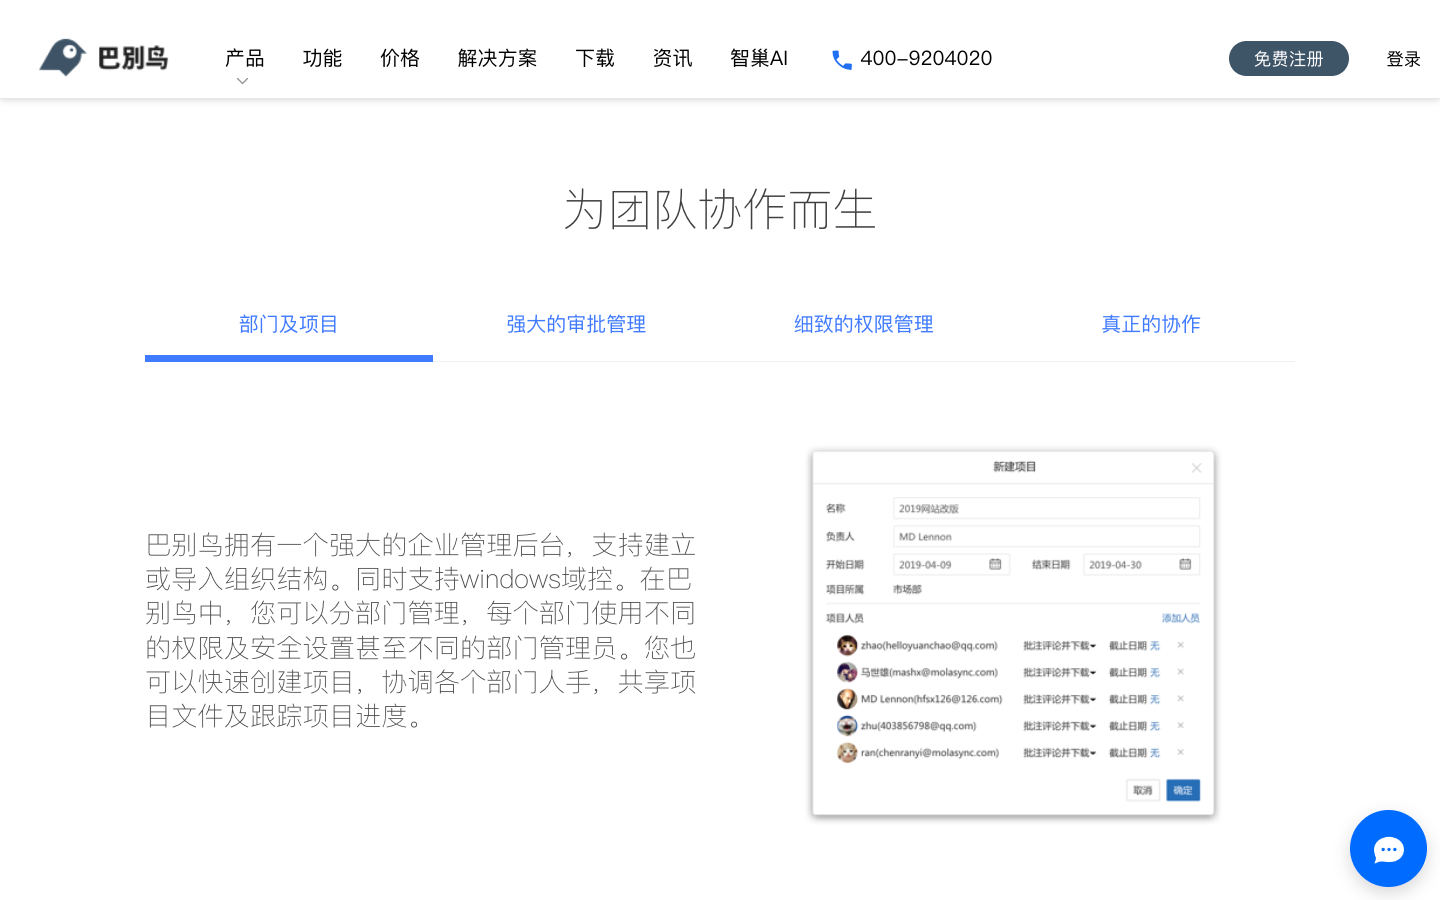Click MD Lennon's avatar in member list
The width and height of the screenshot is (1440, 900).
click(x=847, y=699)
